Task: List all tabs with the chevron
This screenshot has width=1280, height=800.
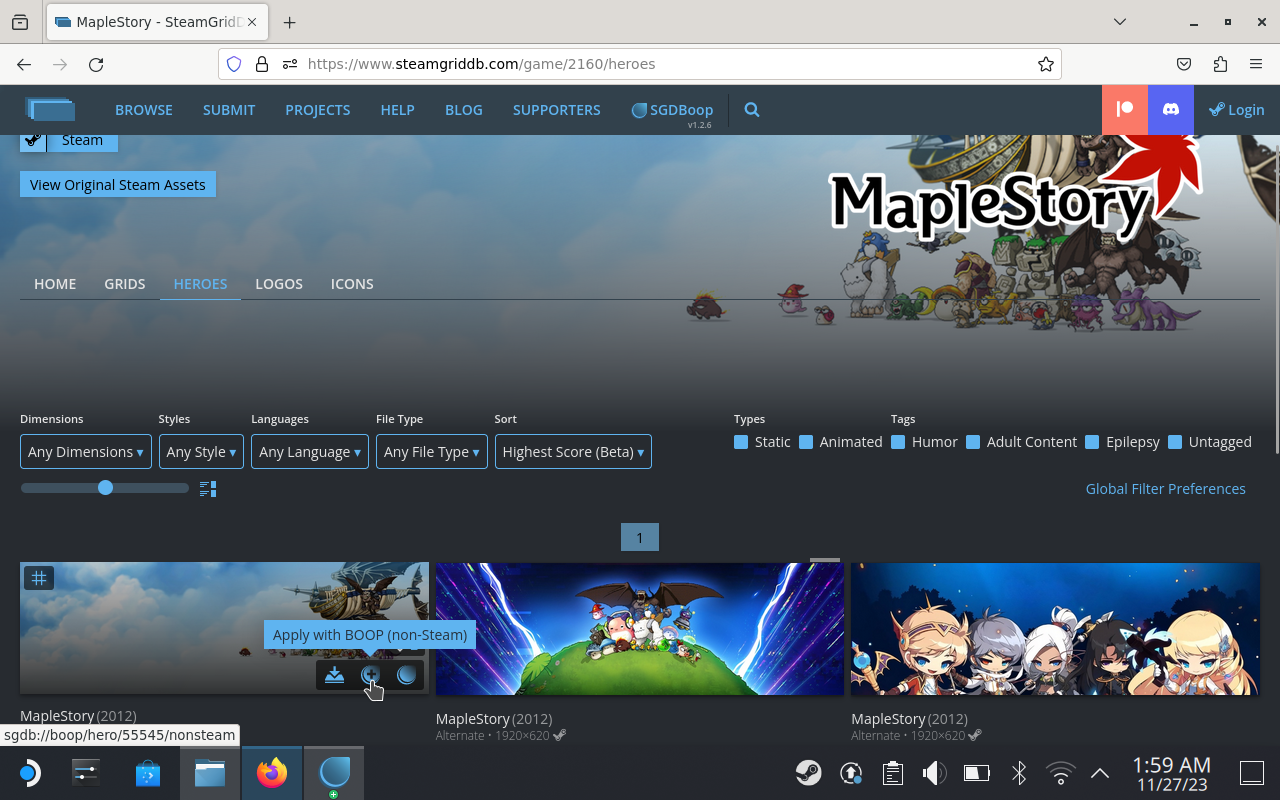Action: 1120,22
